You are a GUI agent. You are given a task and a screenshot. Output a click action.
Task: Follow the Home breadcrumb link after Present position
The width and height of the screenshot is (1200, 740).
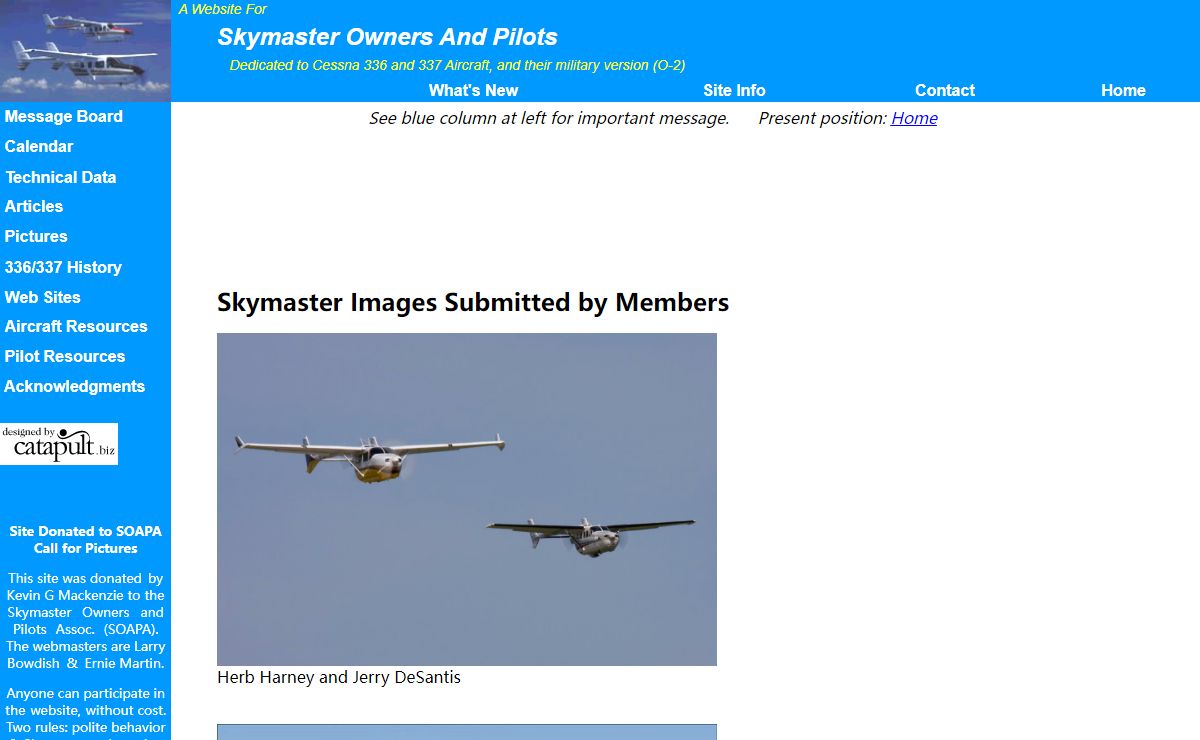point(914,118)
